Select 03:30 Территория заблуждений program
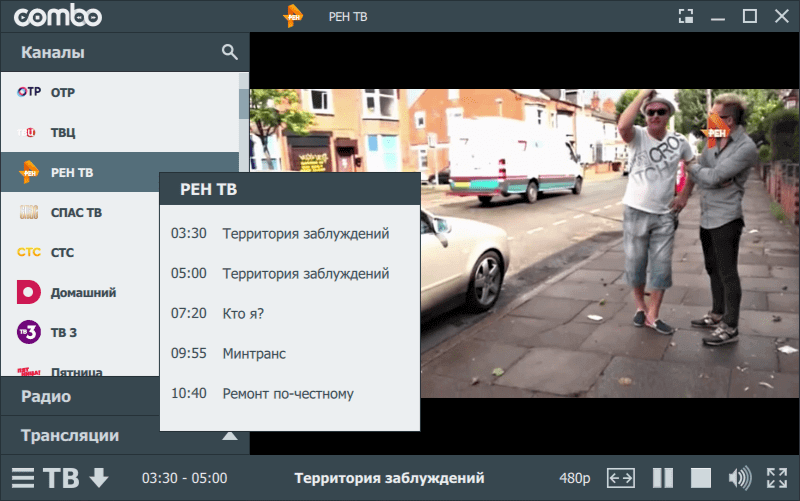Image resolution: width=800 pixels, height=501 pixels. coord(290,234)
